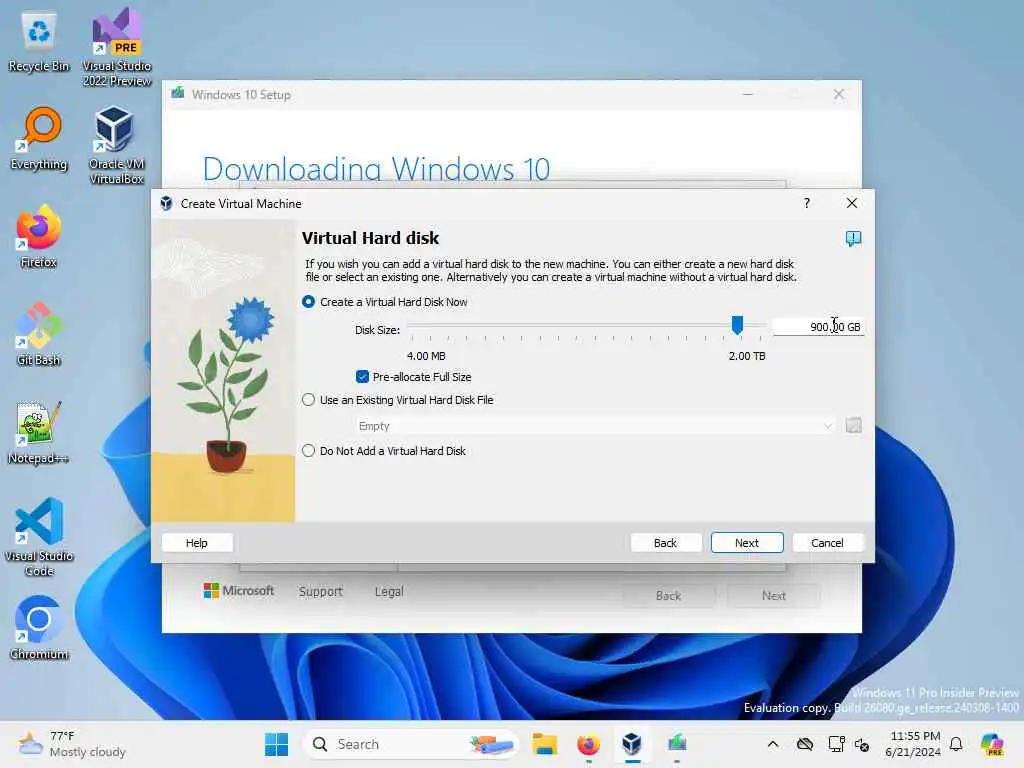Click the browse disk file folder icon
1024x768 pixels.
[854, 426]
